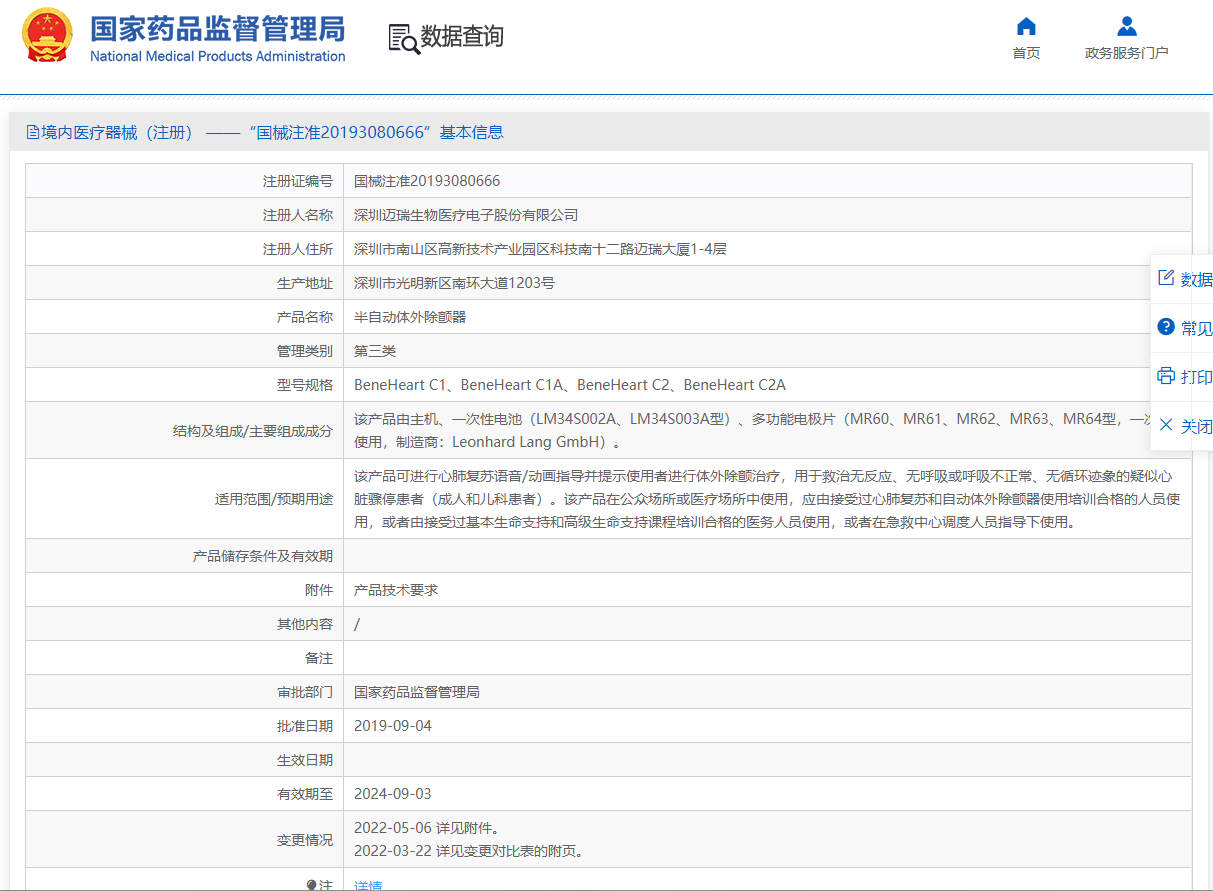Select the 适用范围/预期用途 label cell
Viewport: 1213px width, 891px height.
(185, 499)
